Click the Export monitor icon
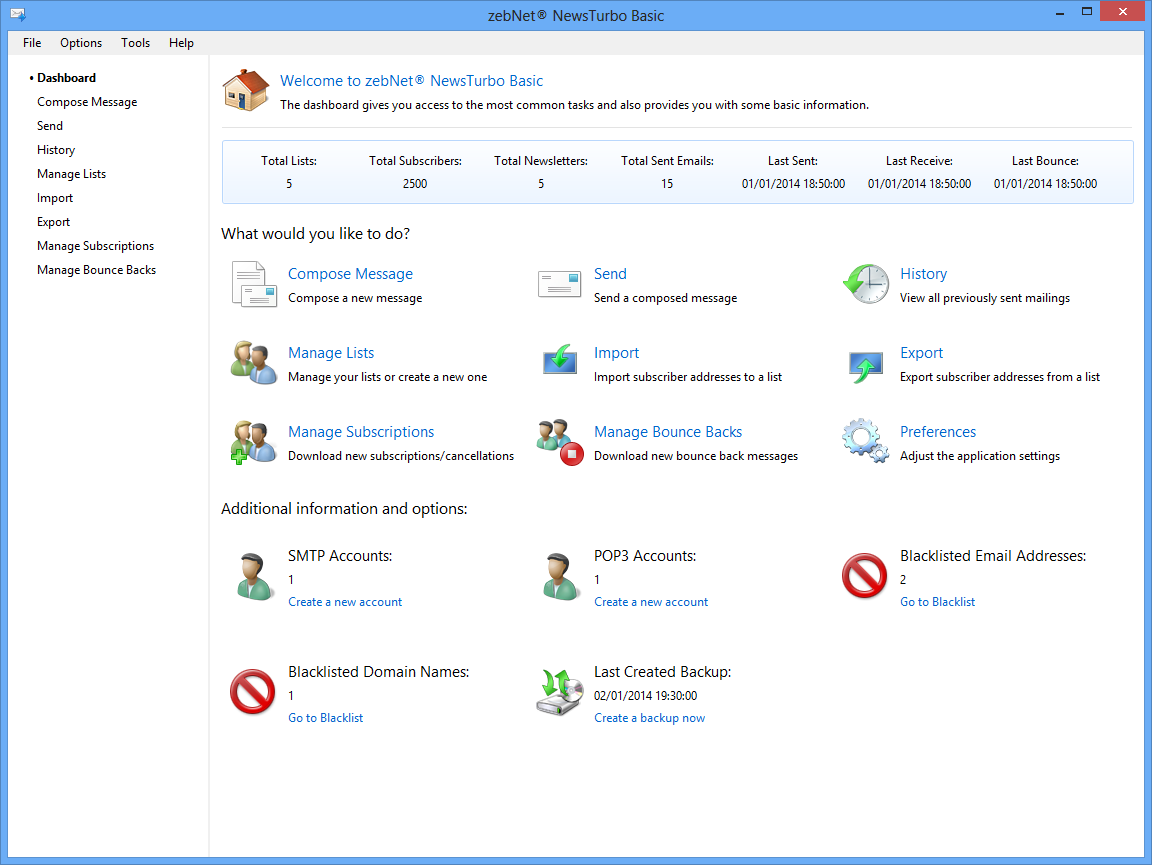The height and width of the screenshot is (865, 1152). click(x=865, y=364)
